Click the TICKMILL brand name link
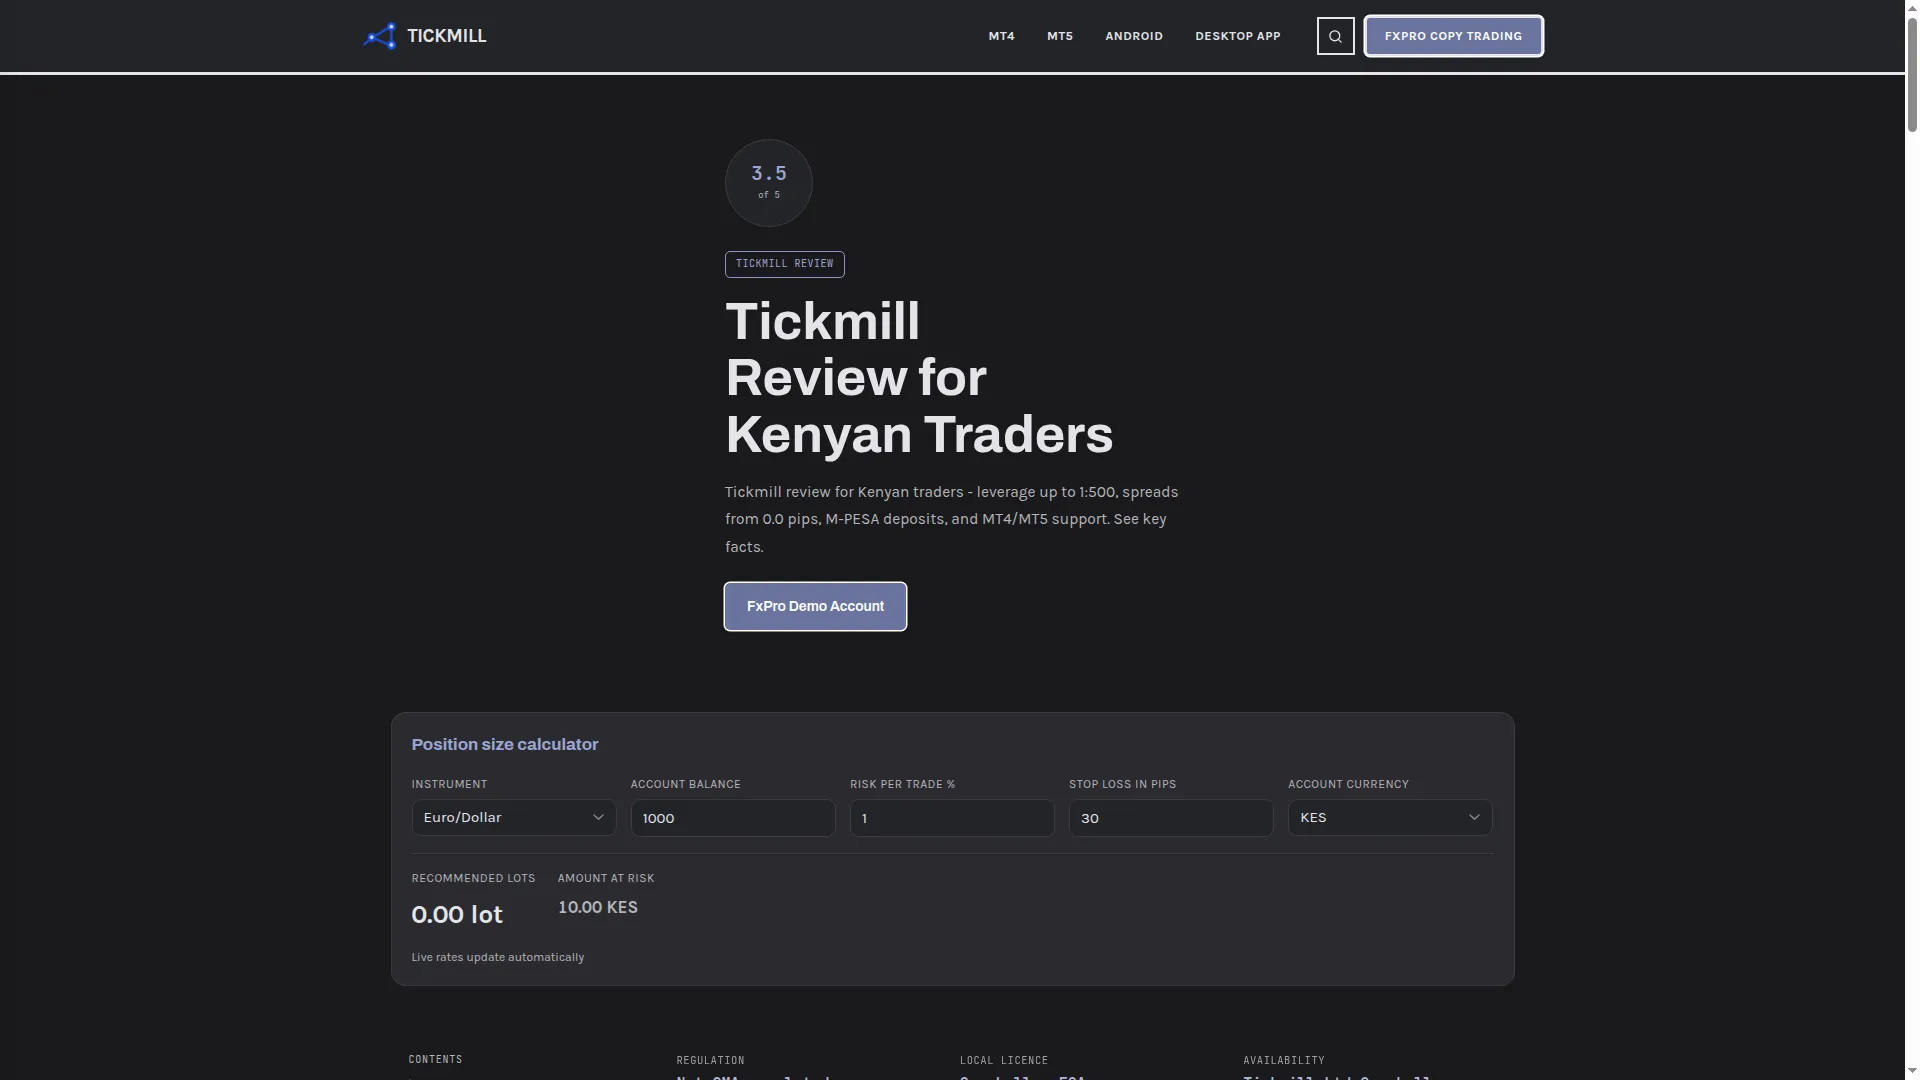1920x1080 pixels. pos(446,36)
